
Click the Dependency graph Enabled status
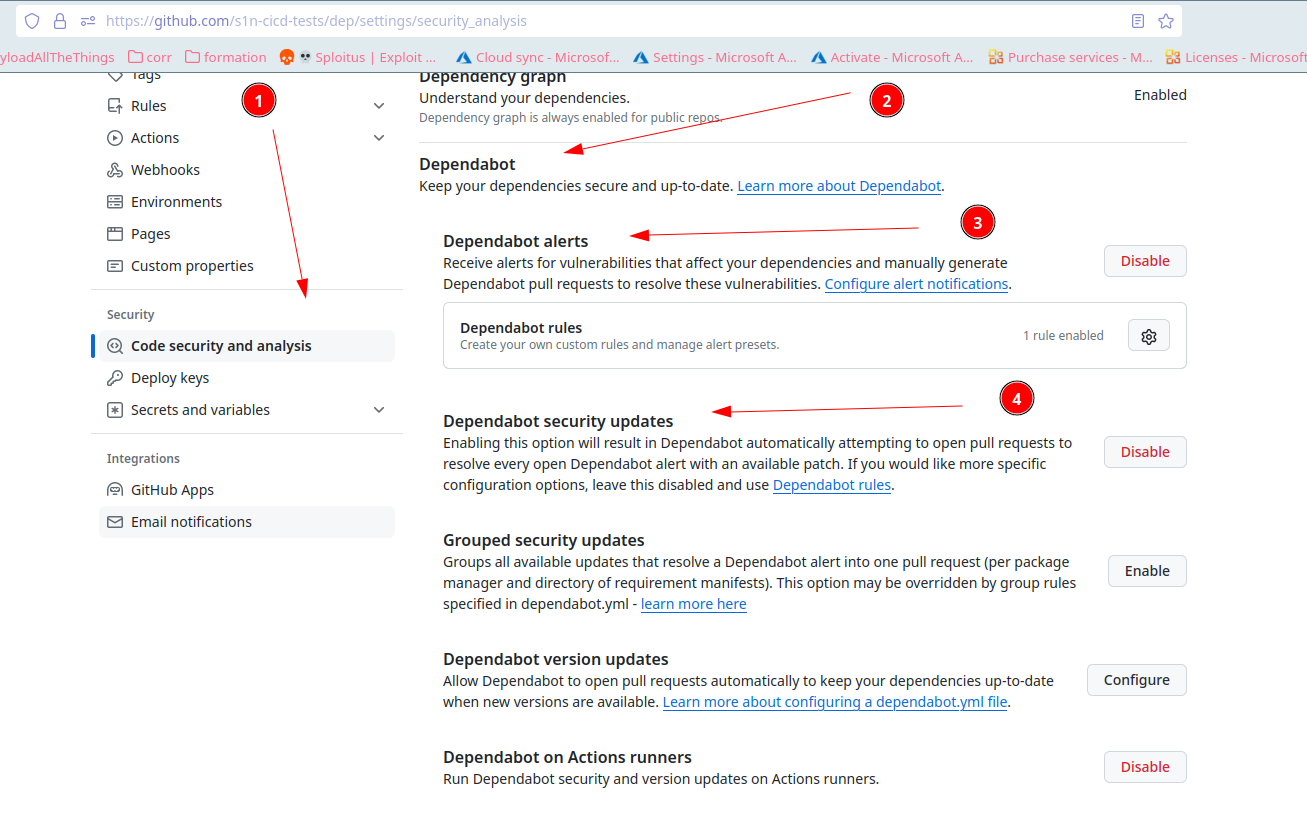coord(1160,95)
